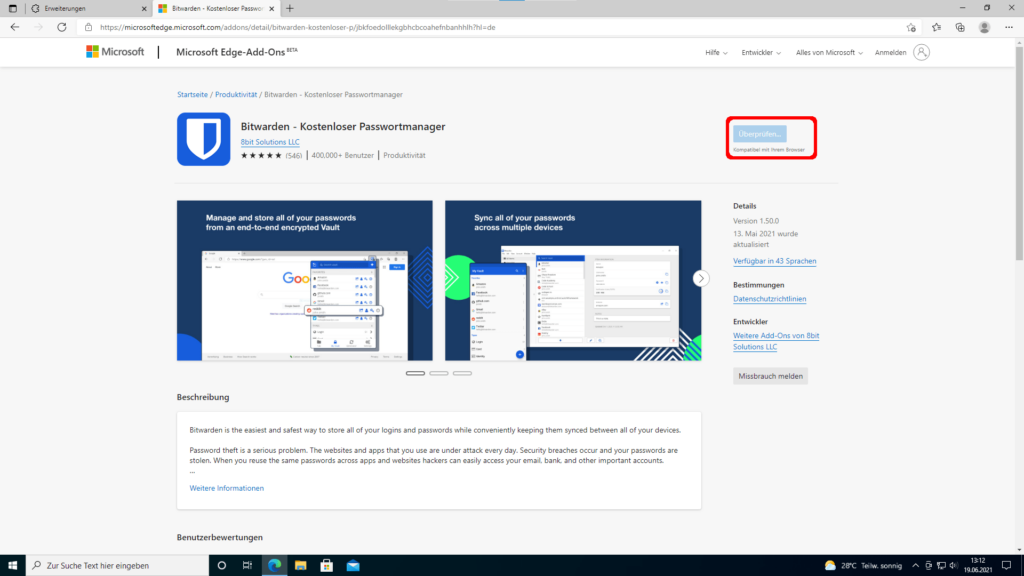Screen dimensions: 1024x576
Task: Open Edge settings and more menu
Action: point(1009,27)
